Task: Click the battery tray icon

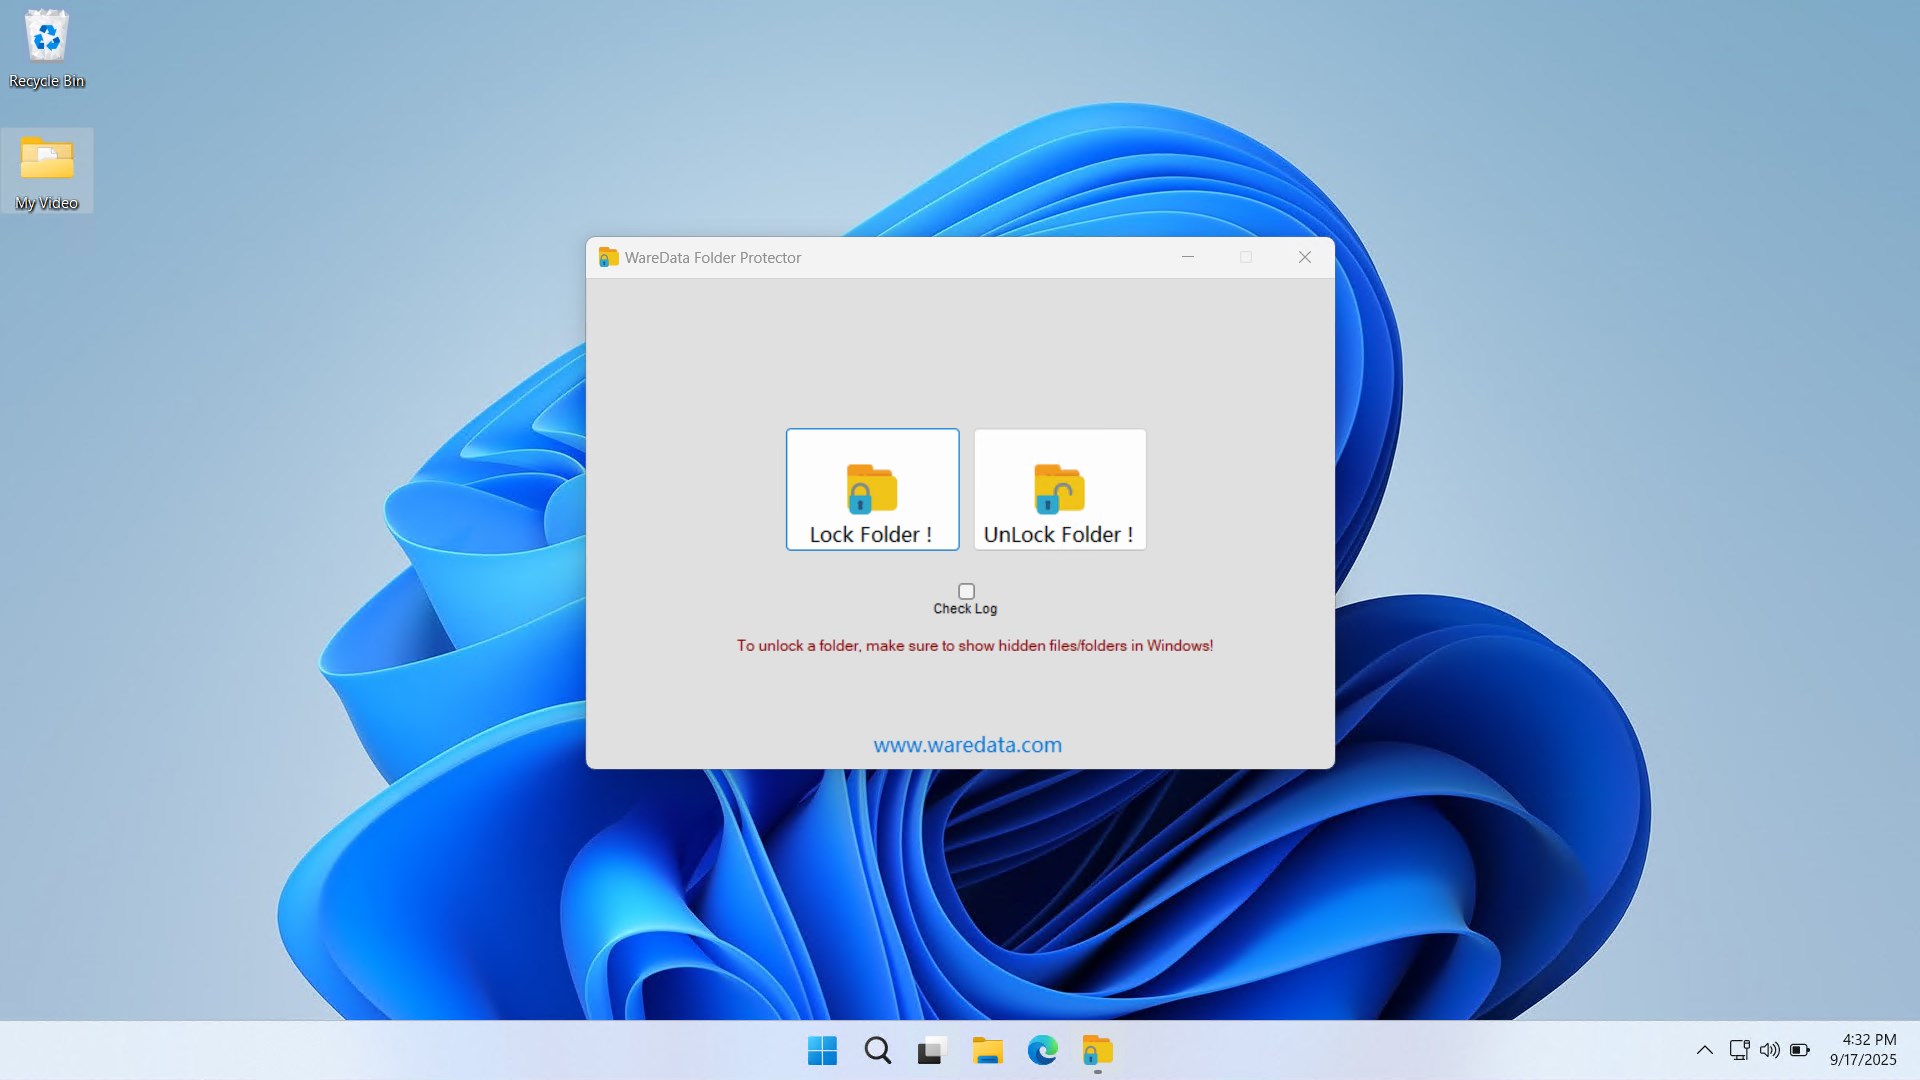Action: pos(1799,1050)
